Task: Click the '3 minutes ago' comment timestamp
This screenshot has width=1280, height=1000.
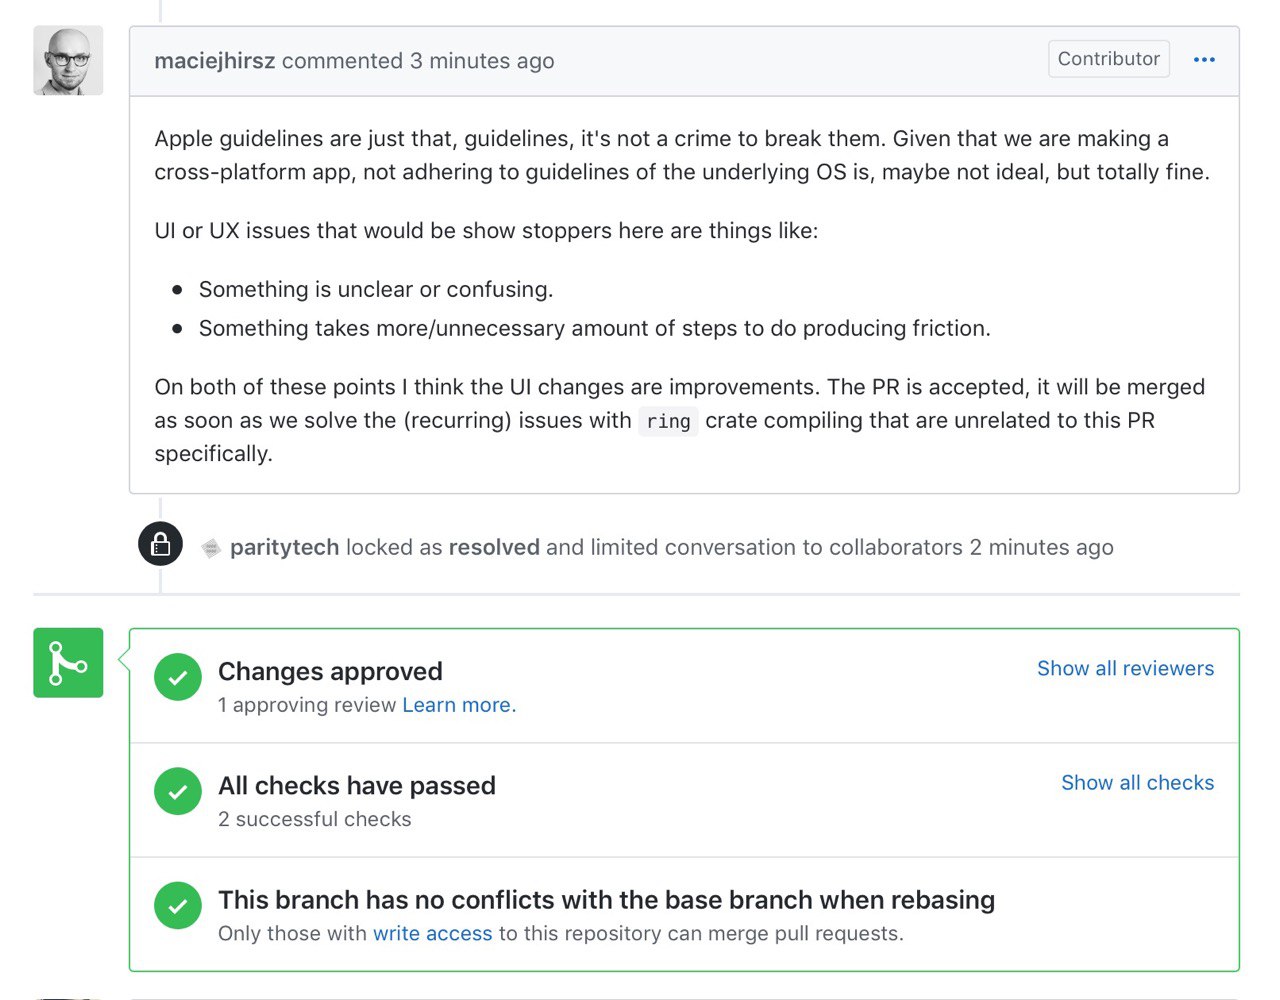Action: [x=482, y=61]
